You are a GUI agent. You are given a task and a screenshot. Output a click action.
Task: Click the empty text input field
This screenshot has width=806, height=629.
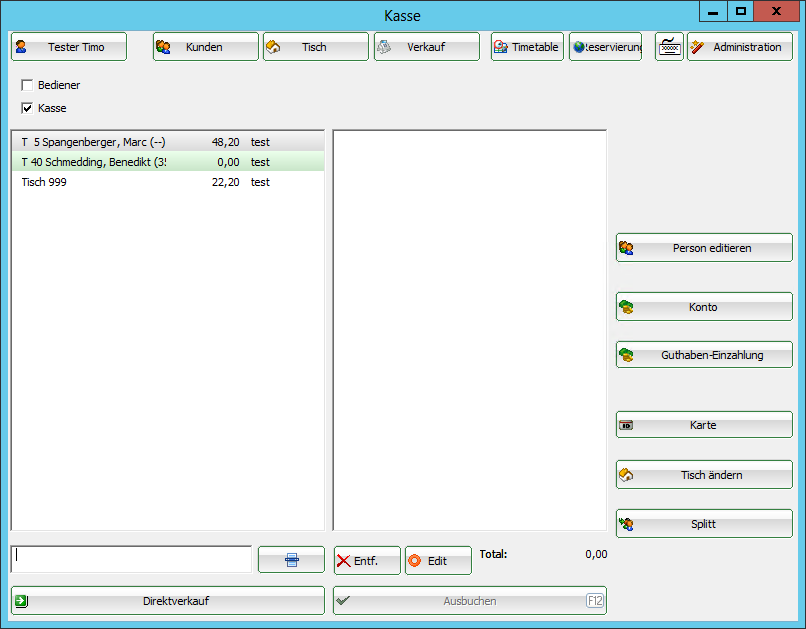click(x=131, y=559)
